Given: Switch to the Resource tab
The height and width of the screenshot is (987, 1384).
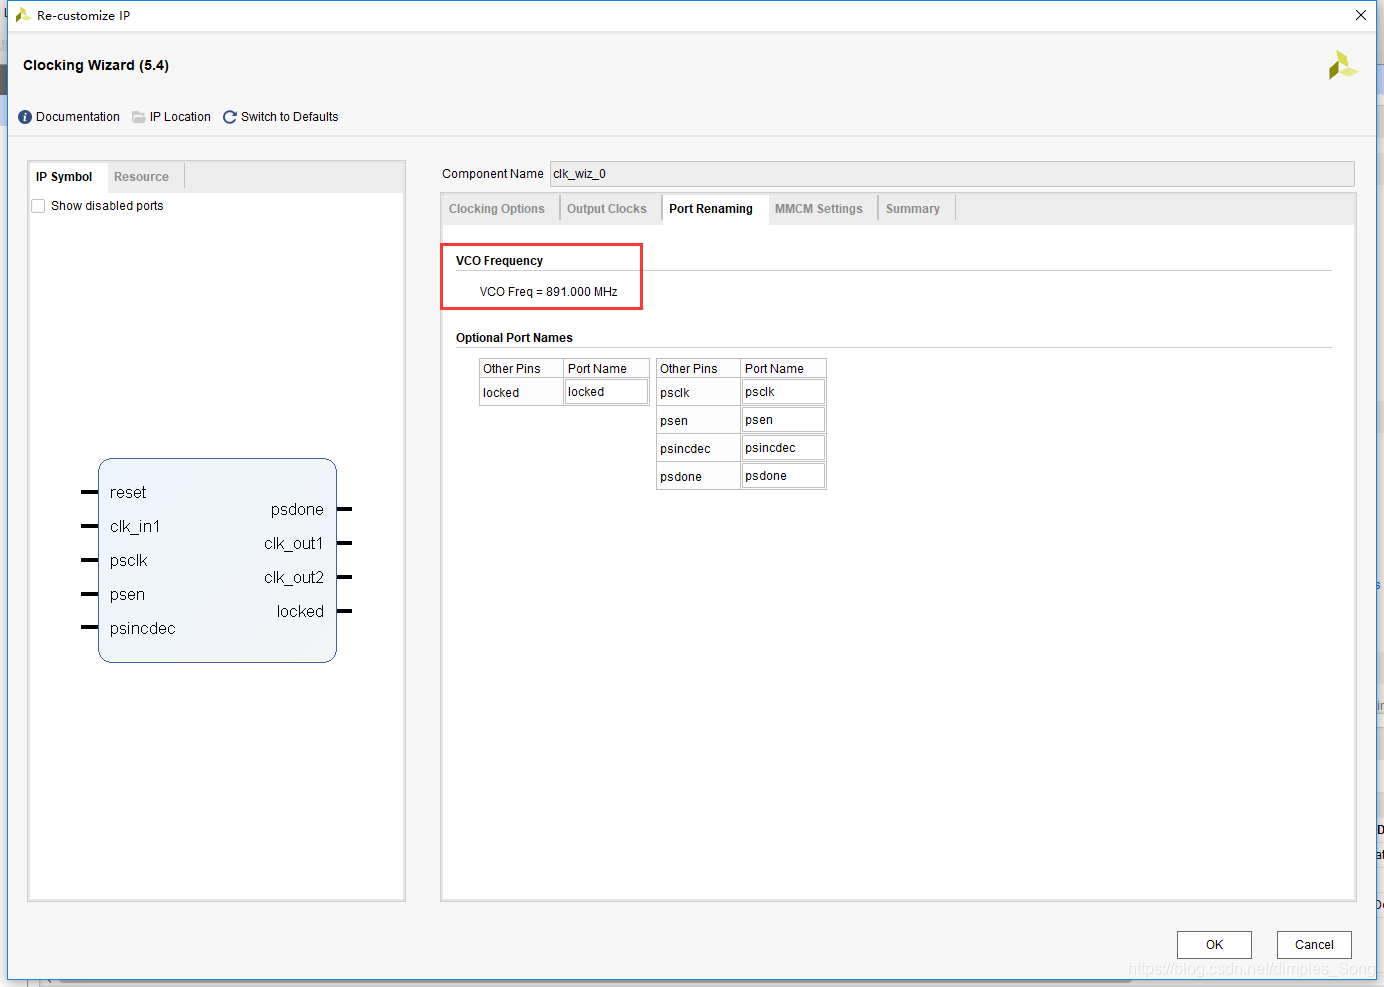Looking at the screenshot, I should click(x=141, y=177).
